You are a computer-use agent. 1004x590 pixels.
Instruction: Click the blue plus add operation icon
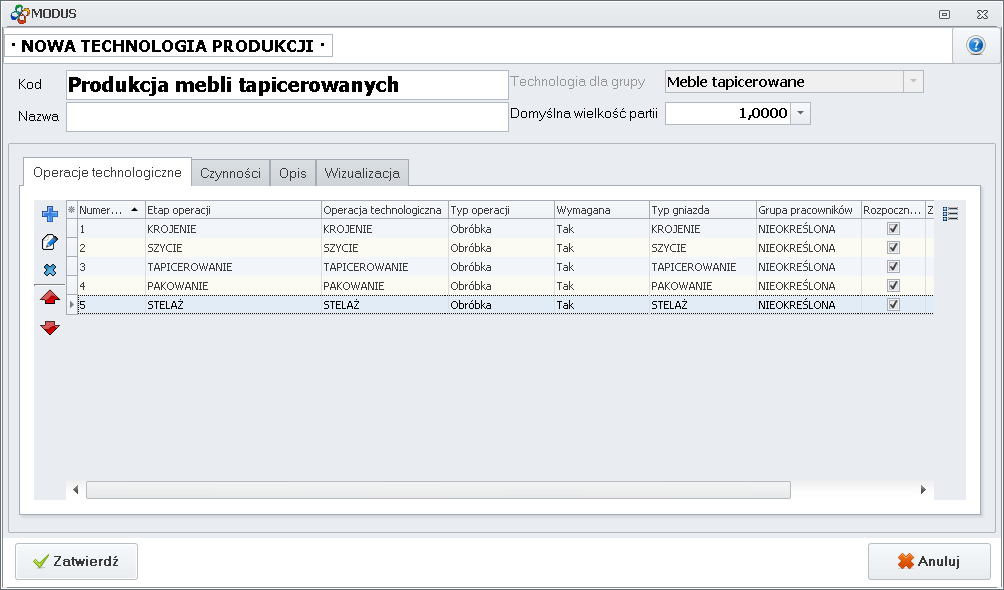coord(50,213)
